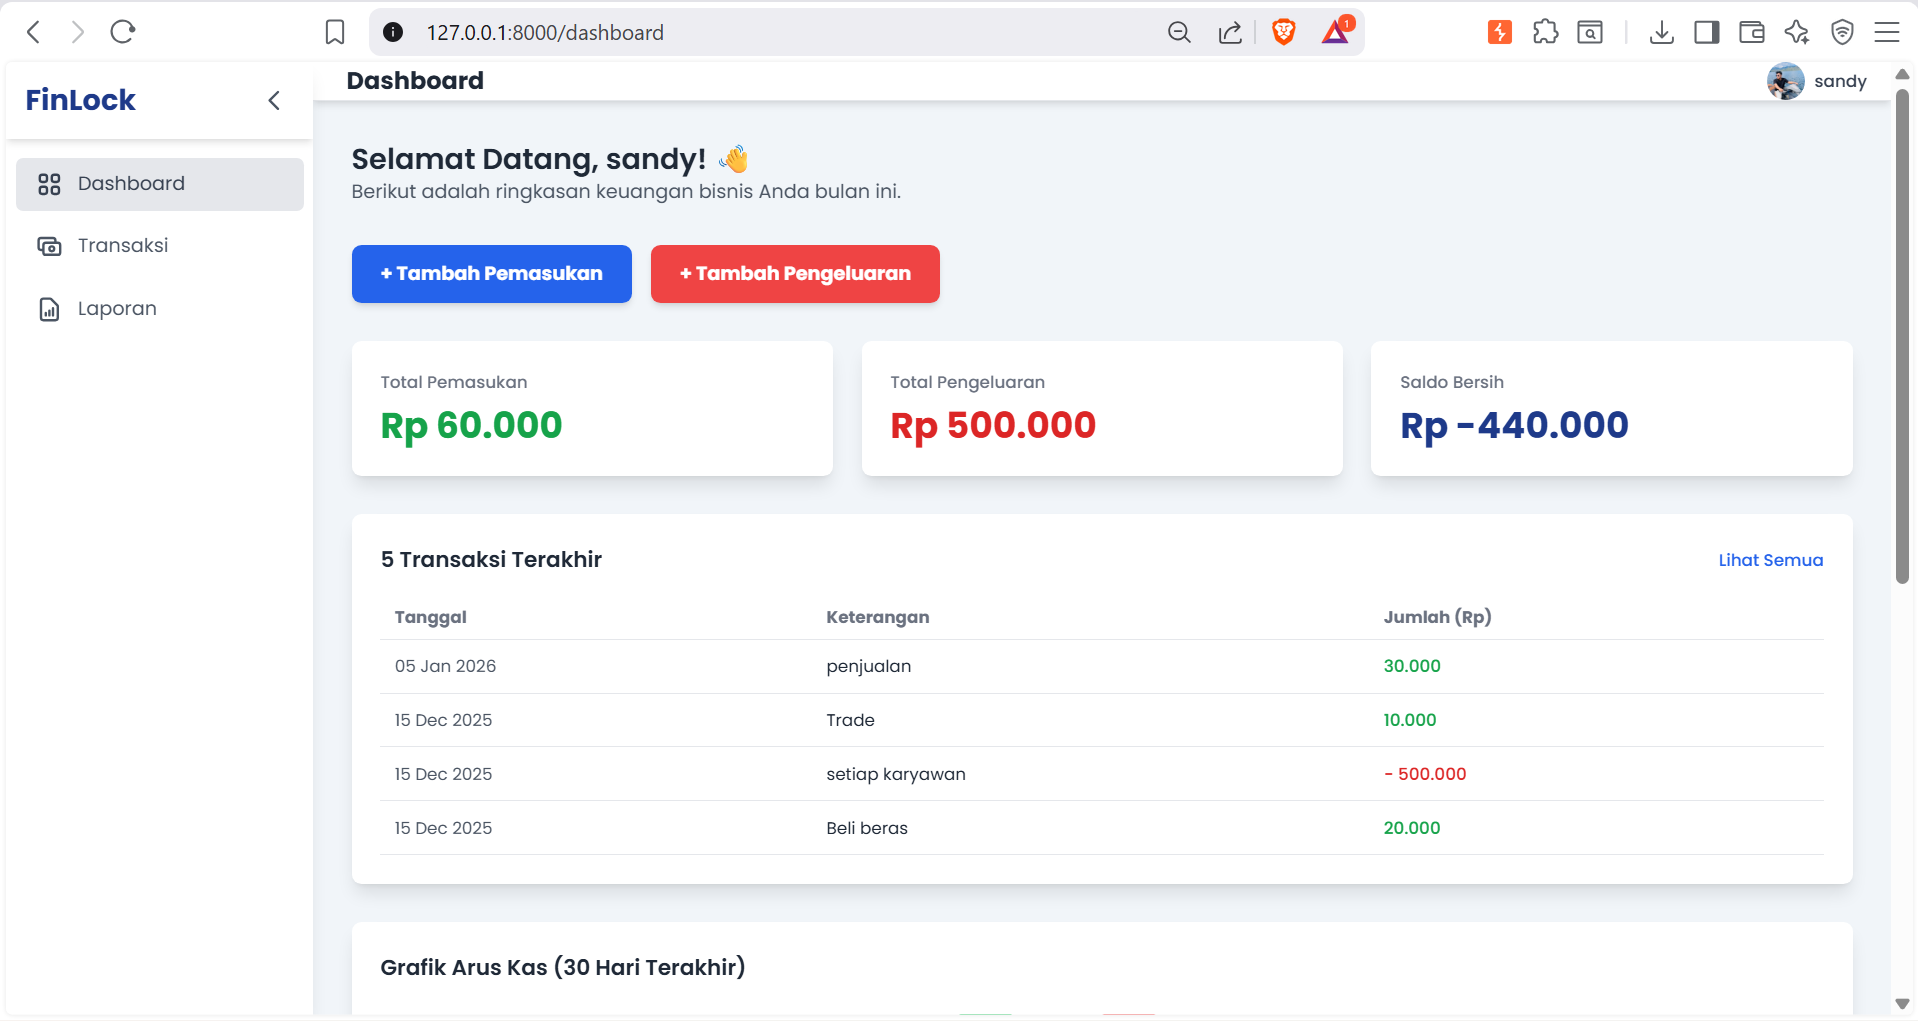Screen dimensions: 1918x1021
Task: Reload the dashboard page
Action: click(x=123, y=32)
